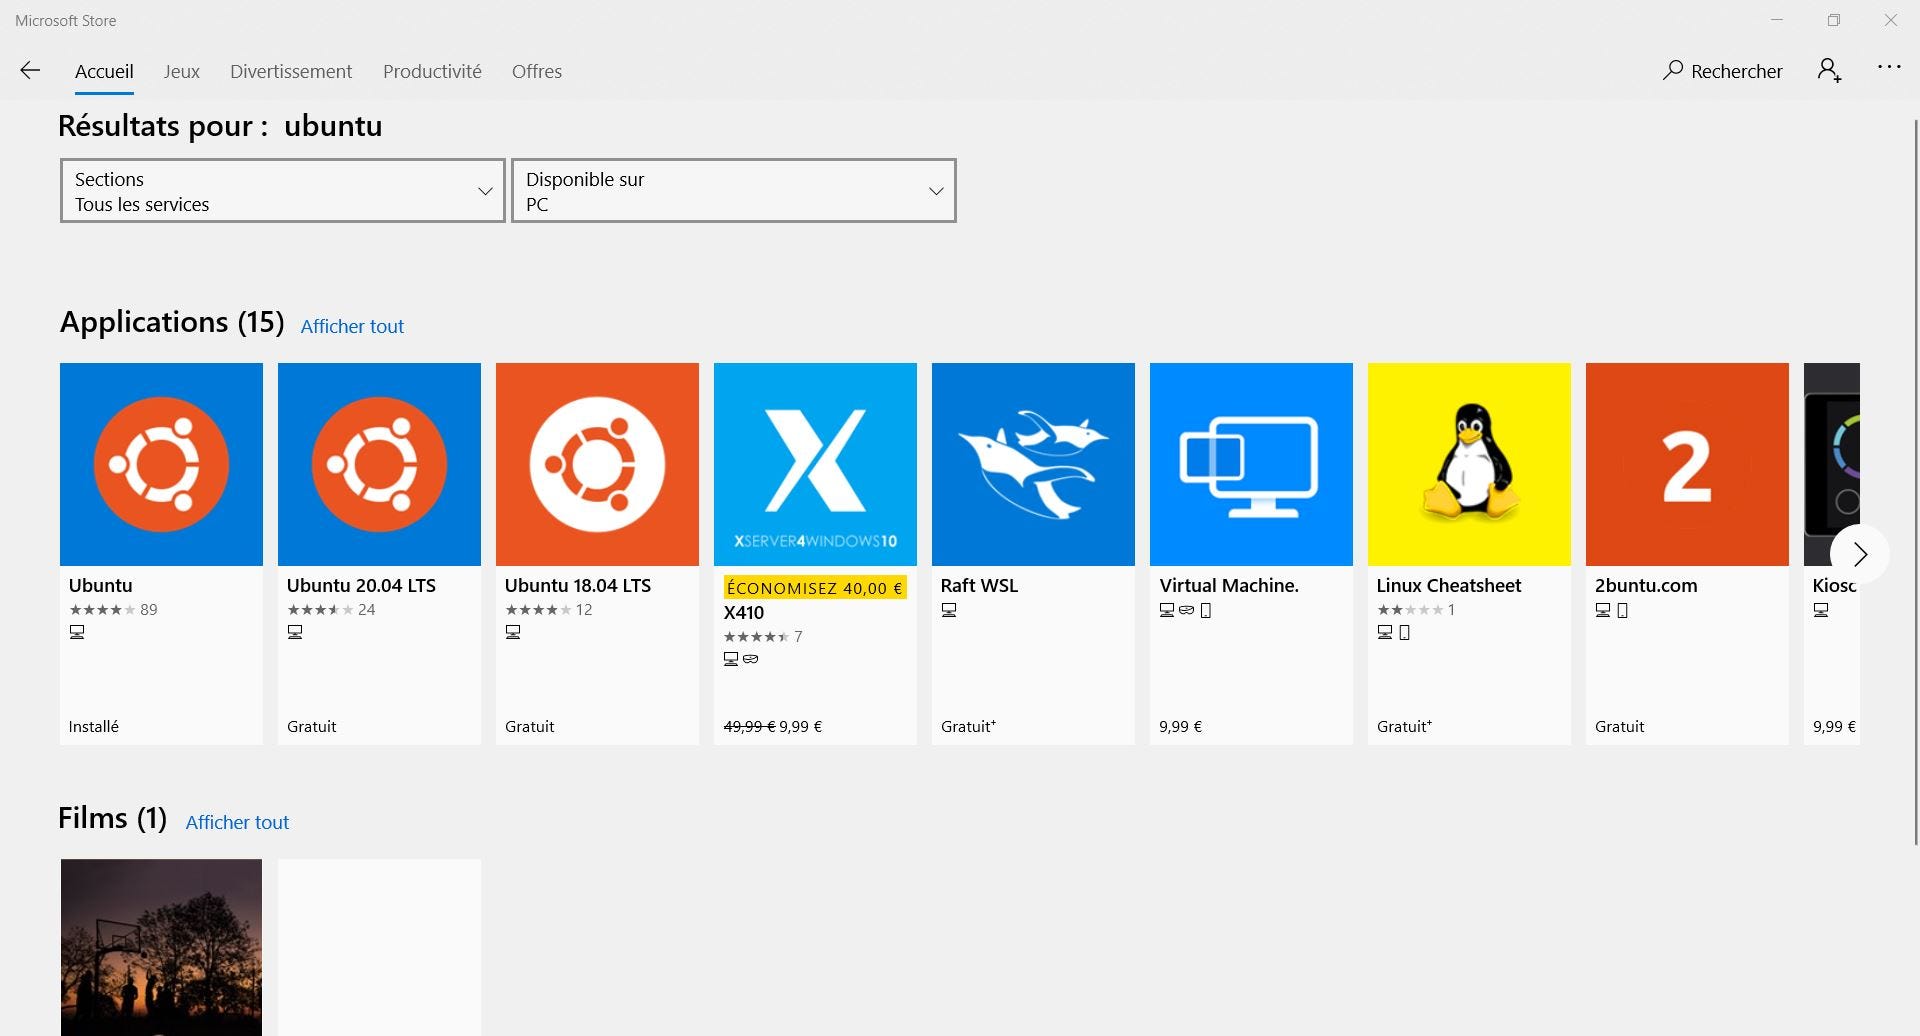Expand the Disponible sur dropdown

[734, 190]
